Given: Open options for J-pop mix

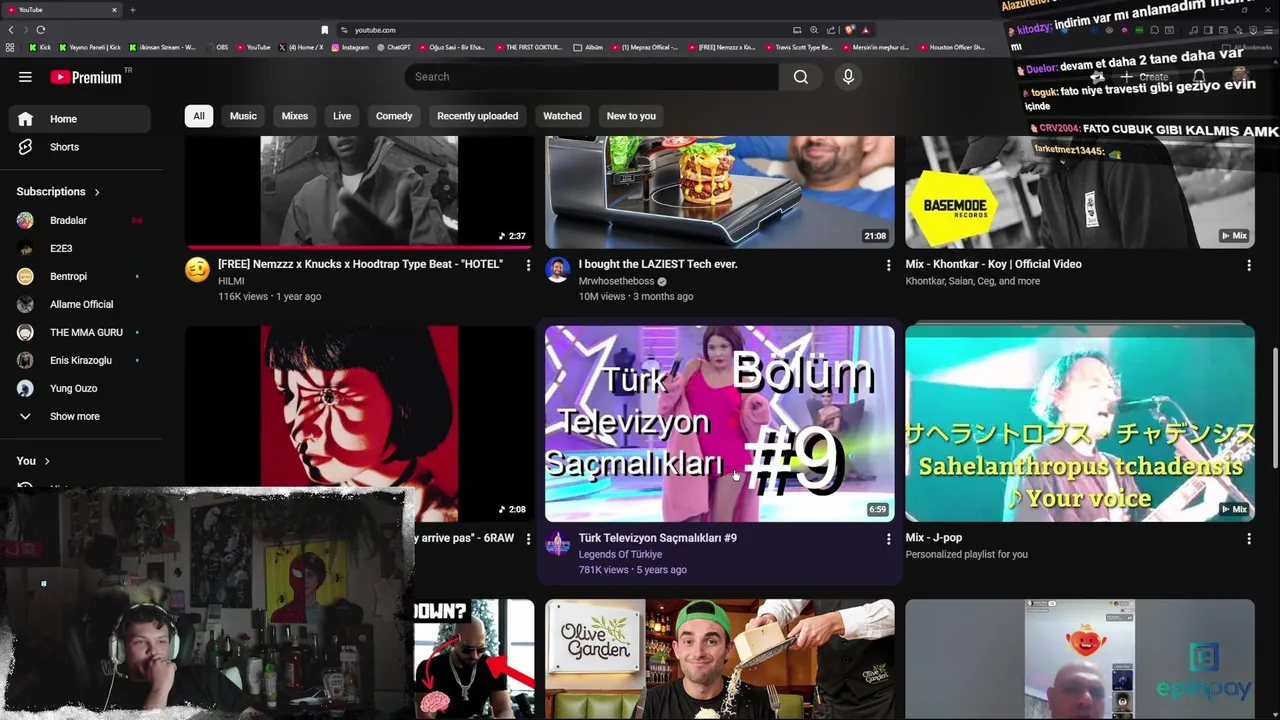Looking at the screenshot, I should pos(1248,539).
